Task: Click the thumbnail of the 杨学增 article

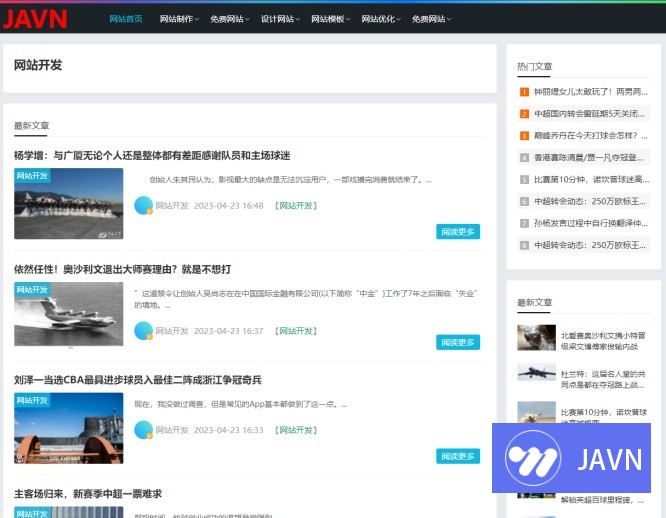Action: pyautogui.click(x=68, y=203)
